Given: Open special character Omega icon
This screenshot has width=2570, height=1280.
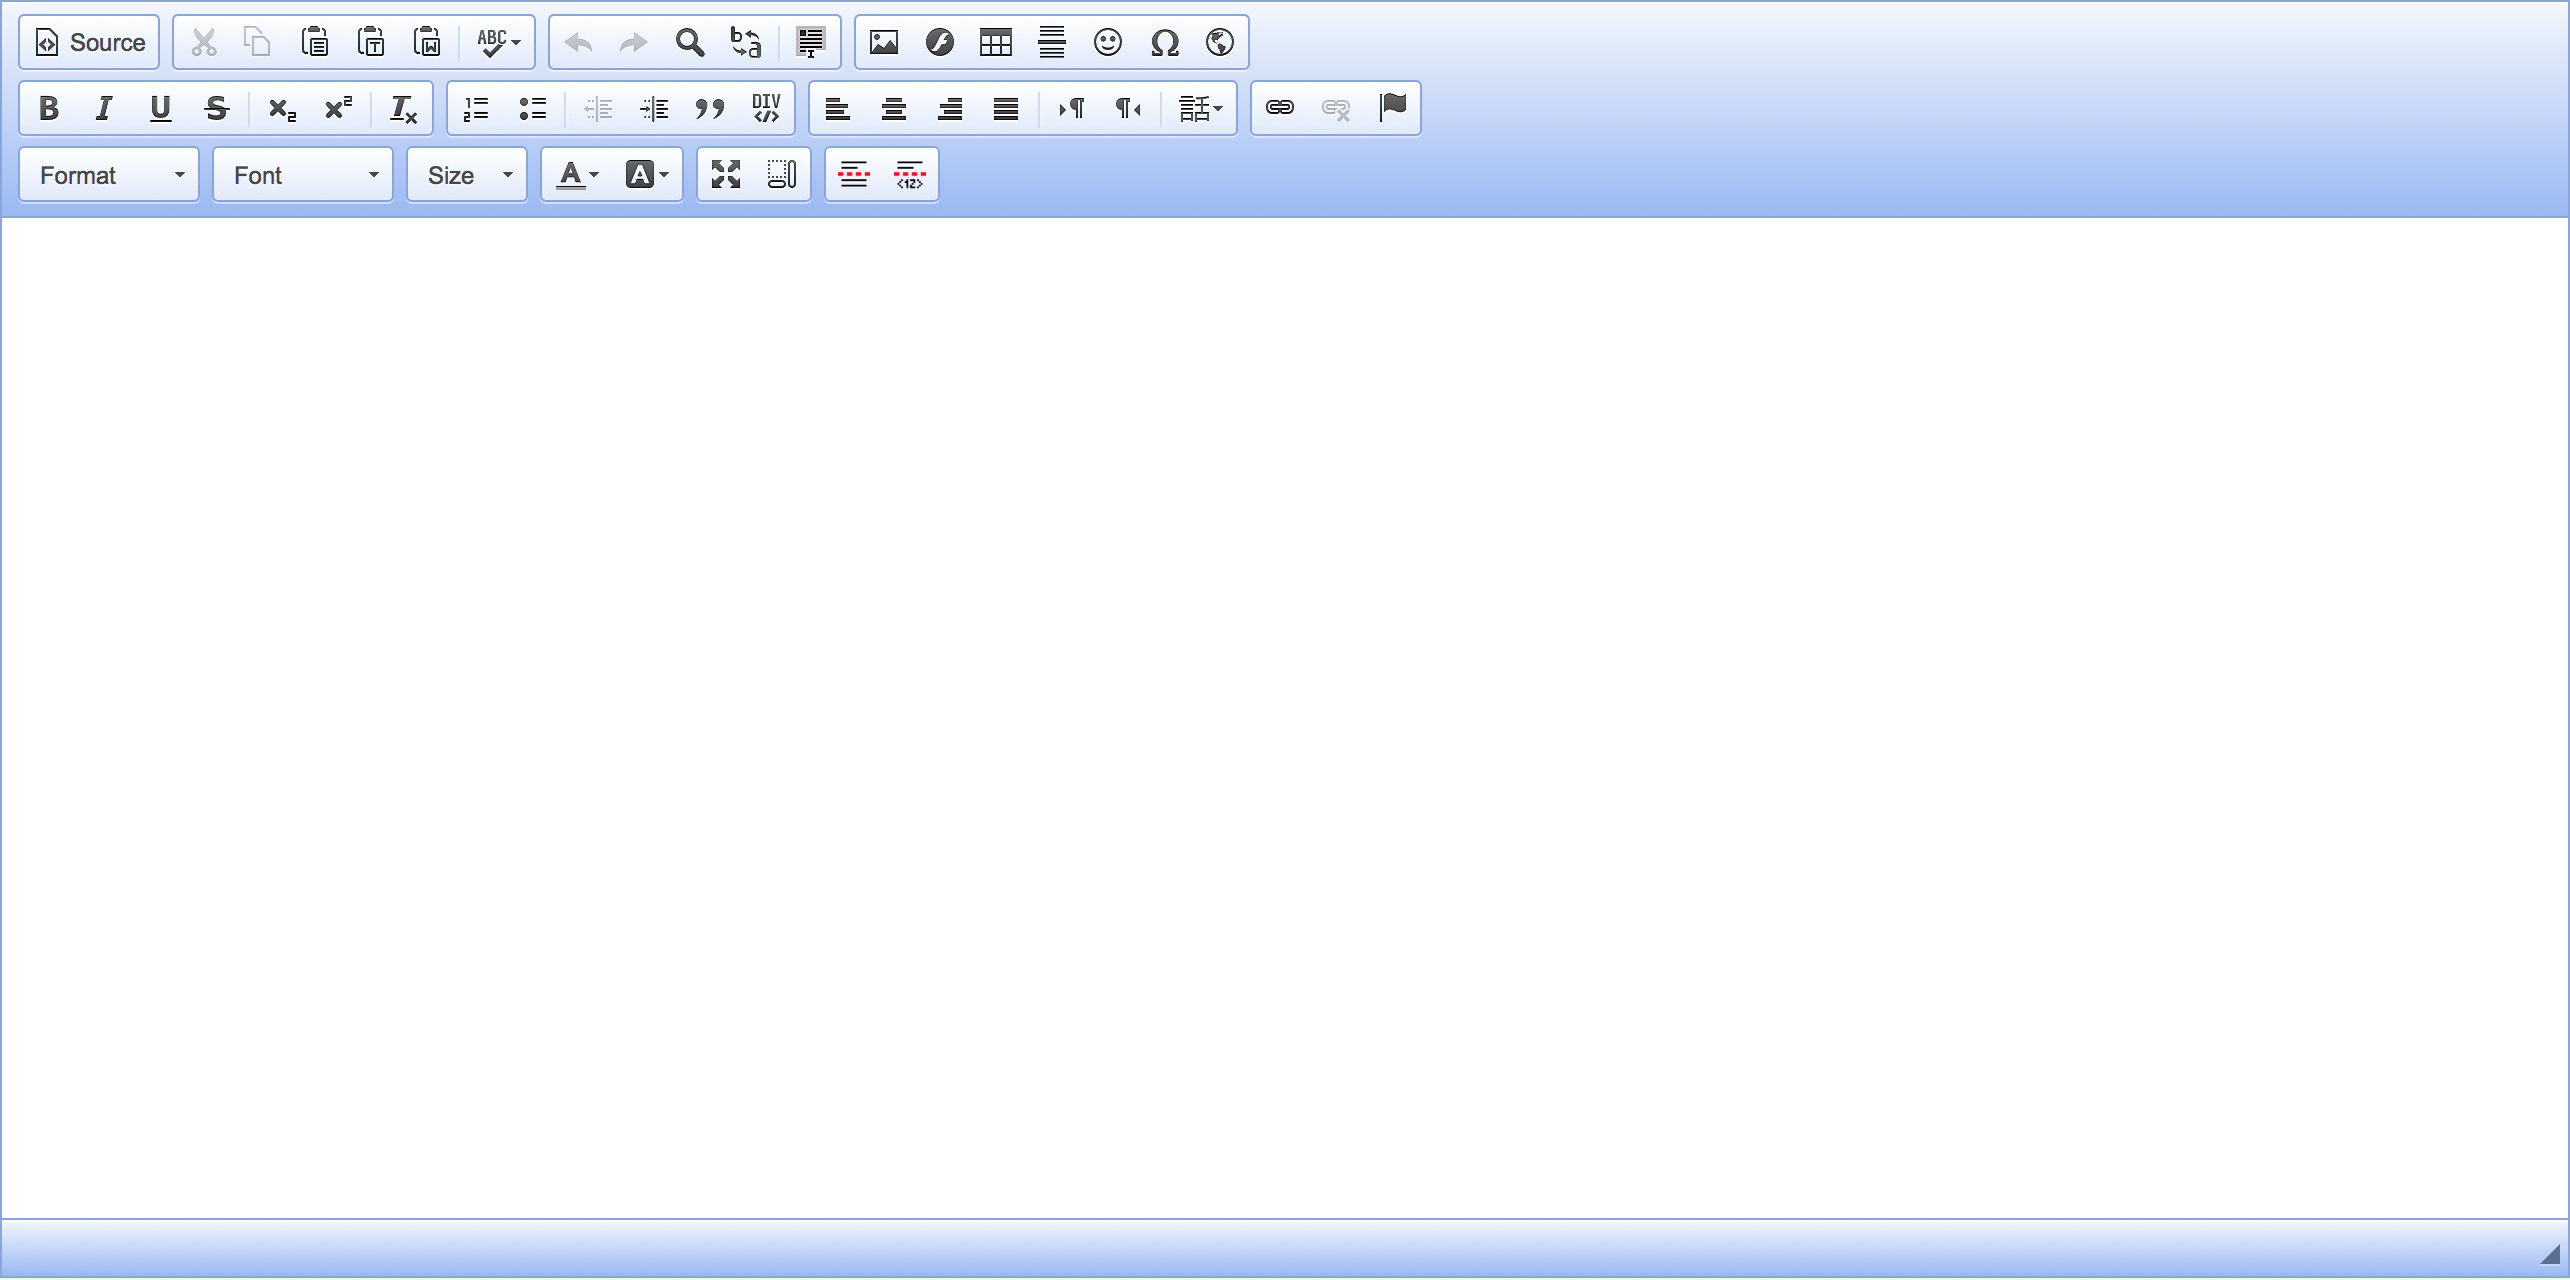Looking at the screenshot, I should [1164, 42].
